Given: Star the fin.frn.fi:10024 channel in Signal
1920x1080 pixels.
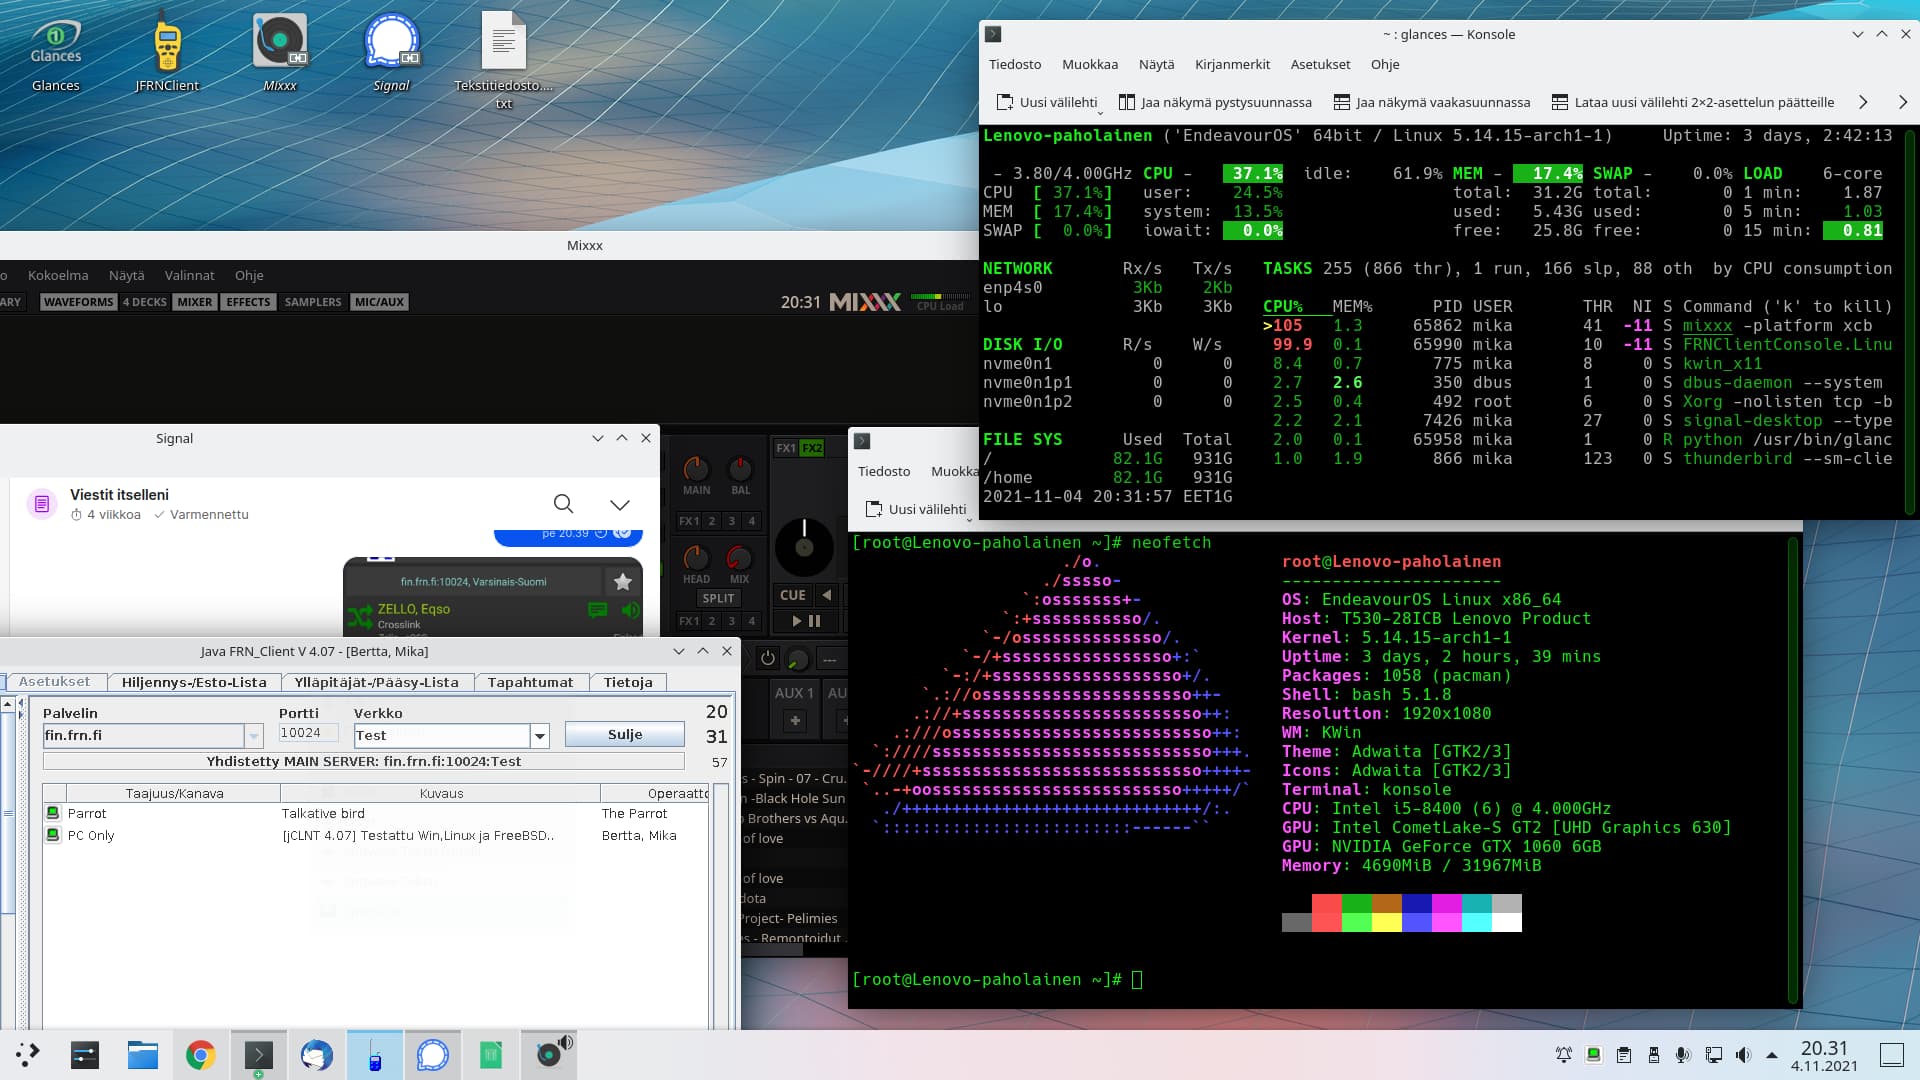Looking at the screenshot, I should pyautogui.click(x=623, y=581).
